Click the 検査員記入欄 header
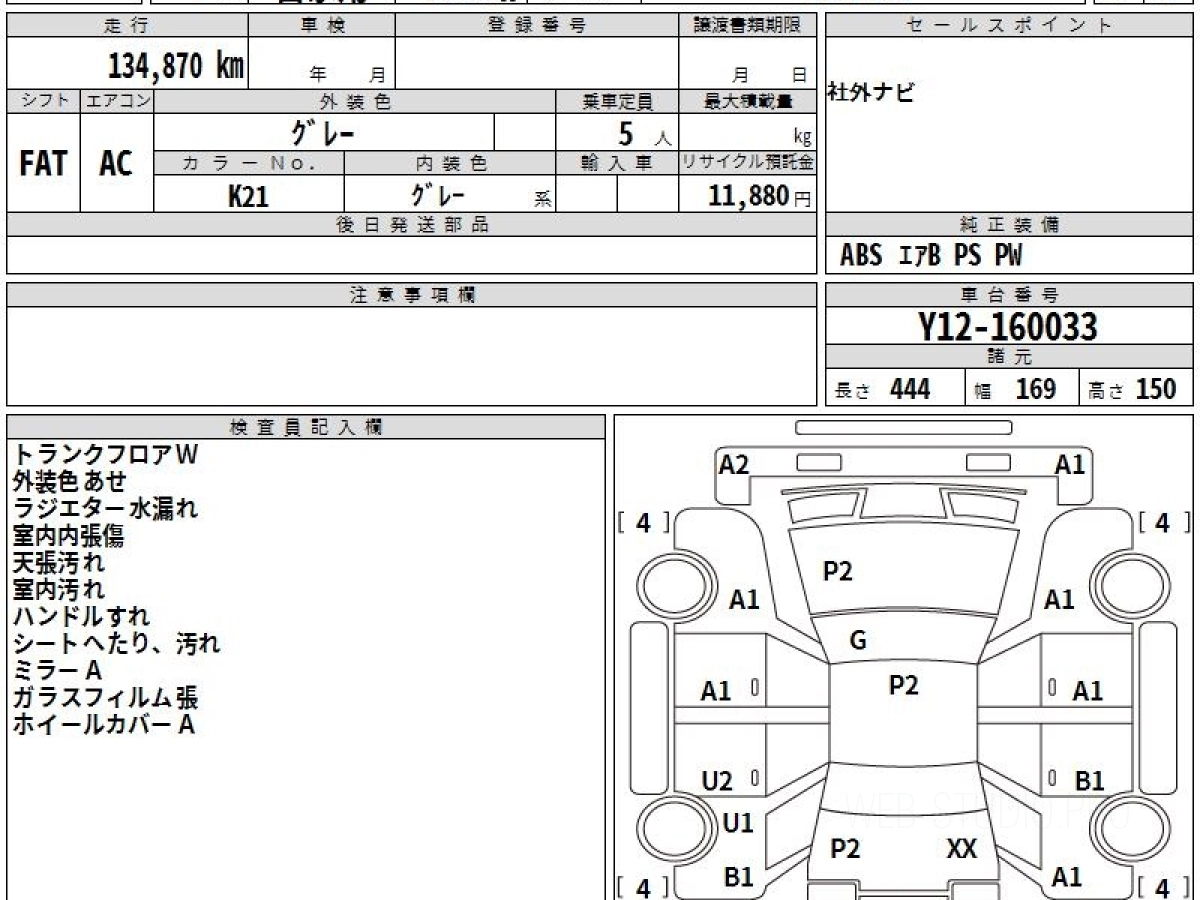 [306, 427]
